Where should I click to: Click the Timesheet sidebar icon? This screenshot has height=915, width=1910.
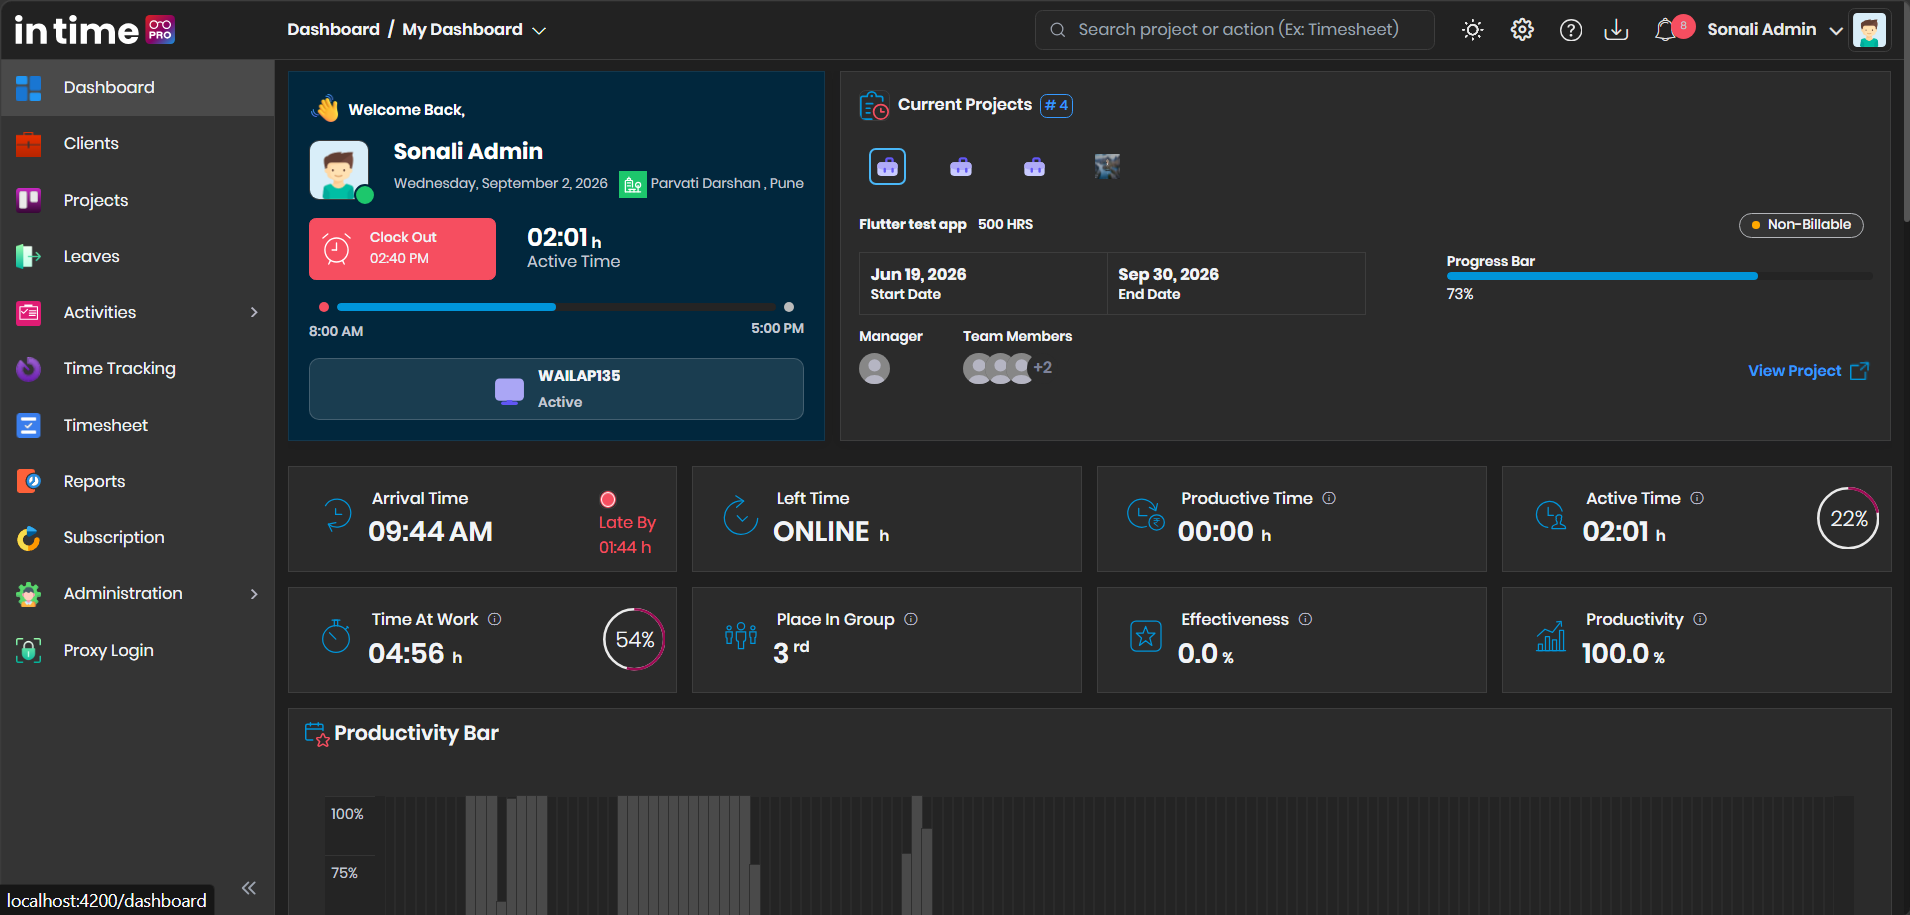pyautogui.click(x=29, y=425)
